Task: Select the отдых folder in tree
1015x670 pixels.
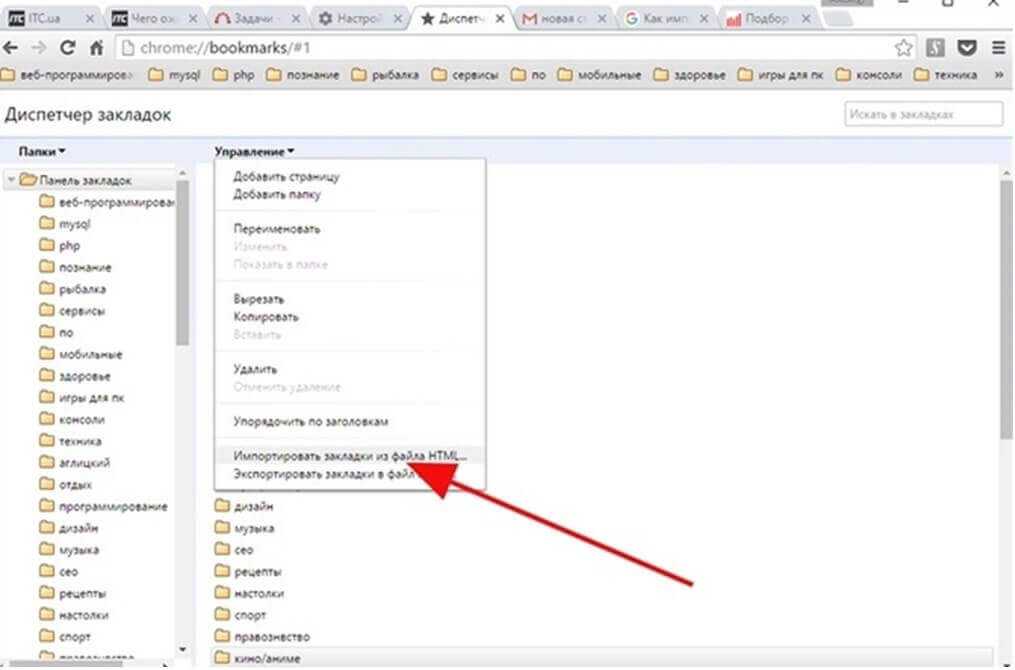Action: (65, 485)
